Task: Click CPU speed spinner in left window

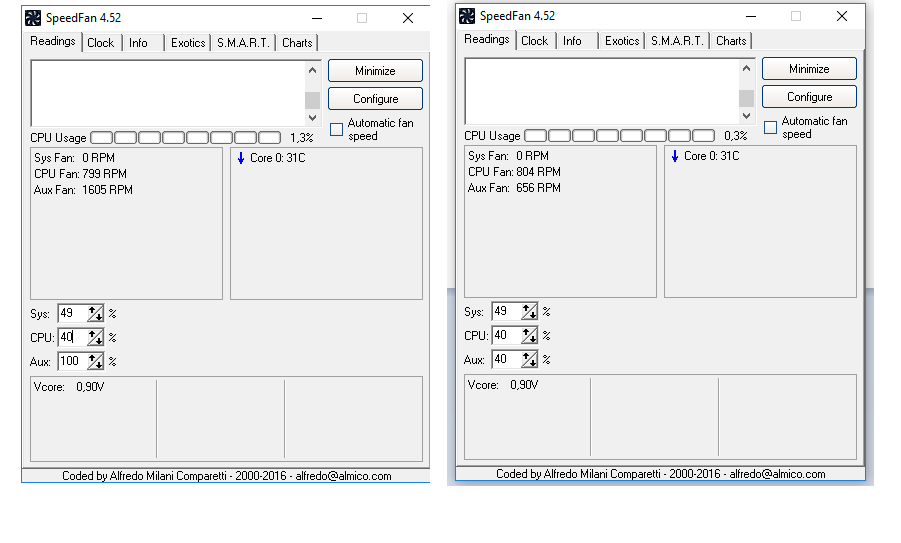Action: (x=95, y=337)
